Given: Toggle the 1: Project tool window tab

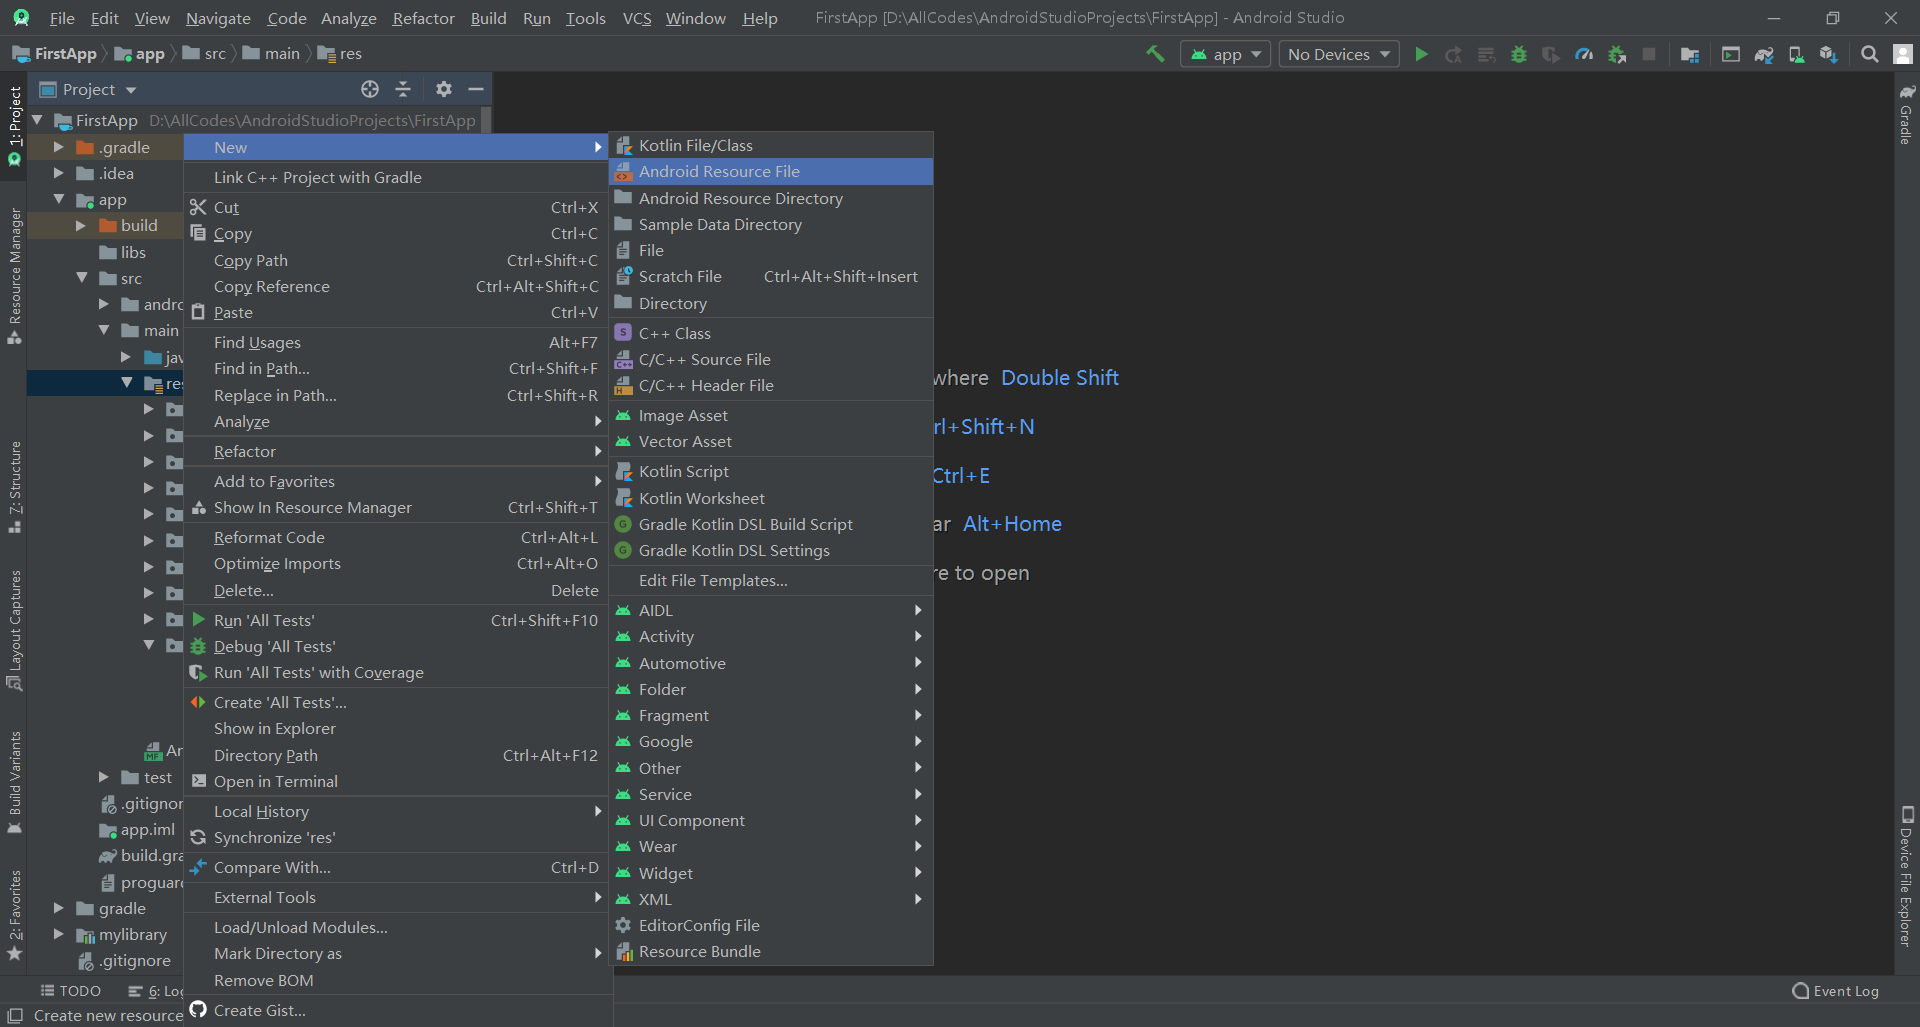Looking at the screenshot, I should click(x=14, y=125).
